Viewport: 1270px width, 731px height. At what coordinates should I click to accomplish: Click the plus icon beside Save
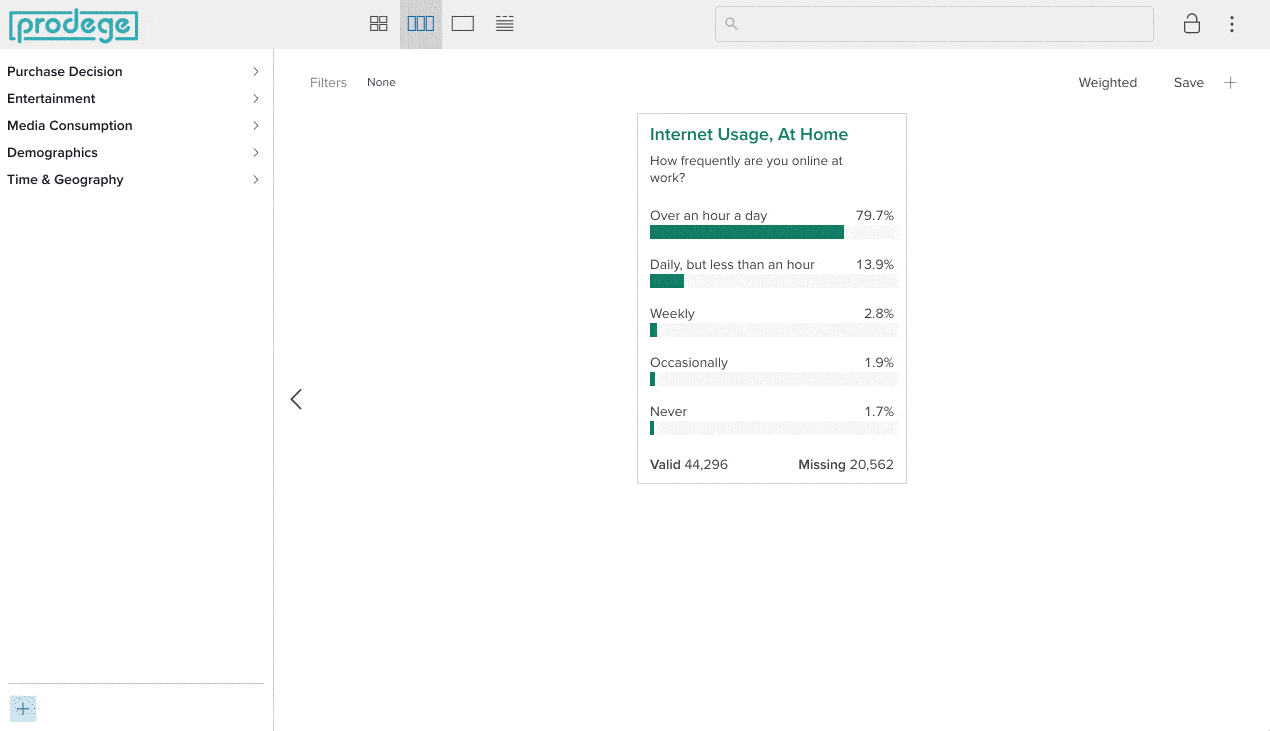pos(1230,83)
